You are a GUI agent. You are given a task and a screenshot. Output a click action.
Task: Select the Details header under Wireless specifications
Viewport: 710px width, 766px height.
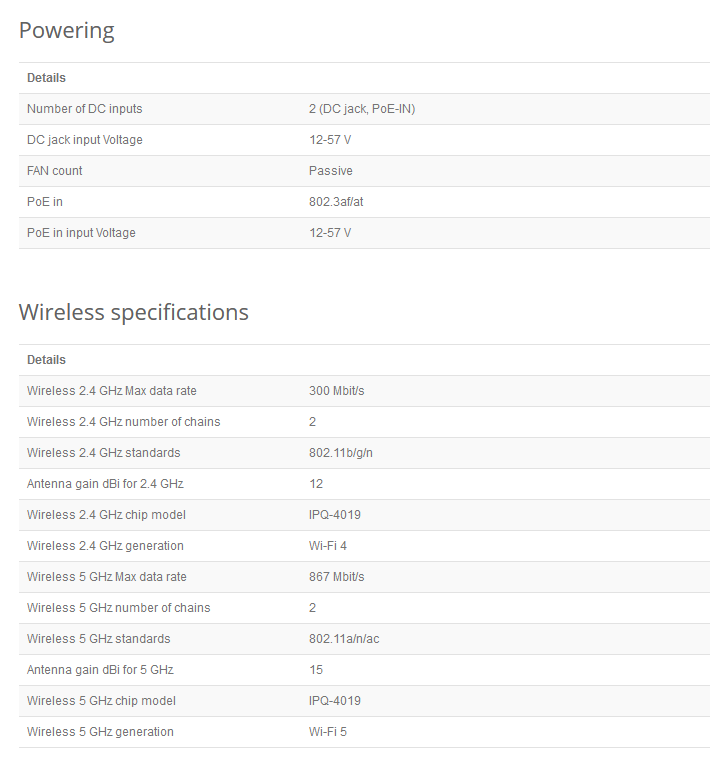pos(46,360)
